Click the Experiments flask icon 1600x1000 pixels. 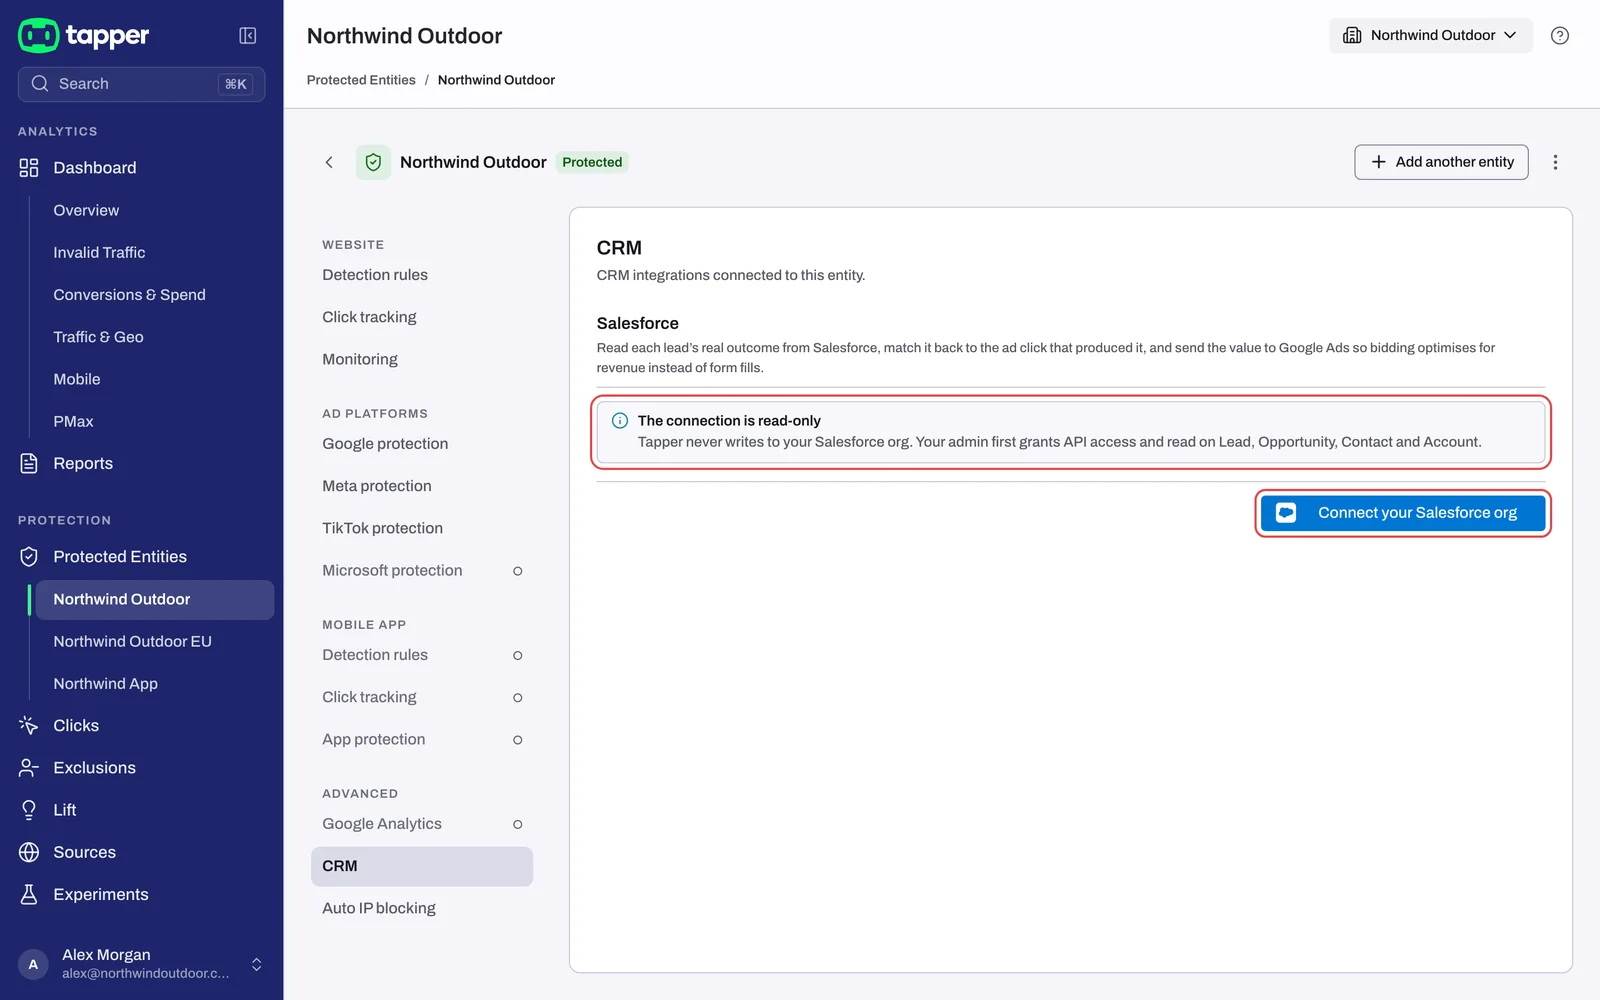pos(29,895)
